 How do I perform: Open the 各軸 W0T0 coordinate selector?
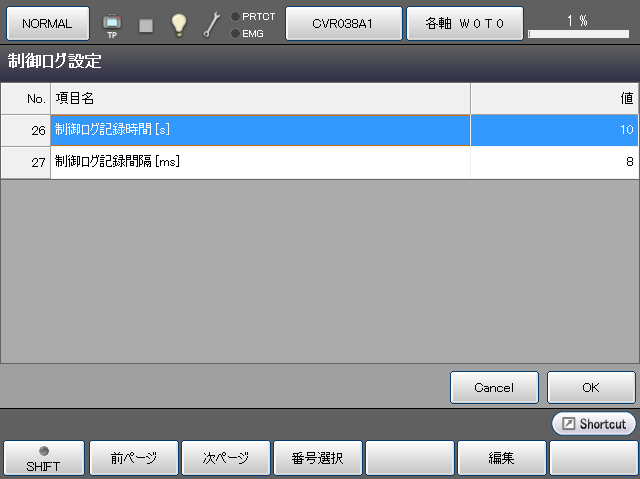click(x=464, y=23)
